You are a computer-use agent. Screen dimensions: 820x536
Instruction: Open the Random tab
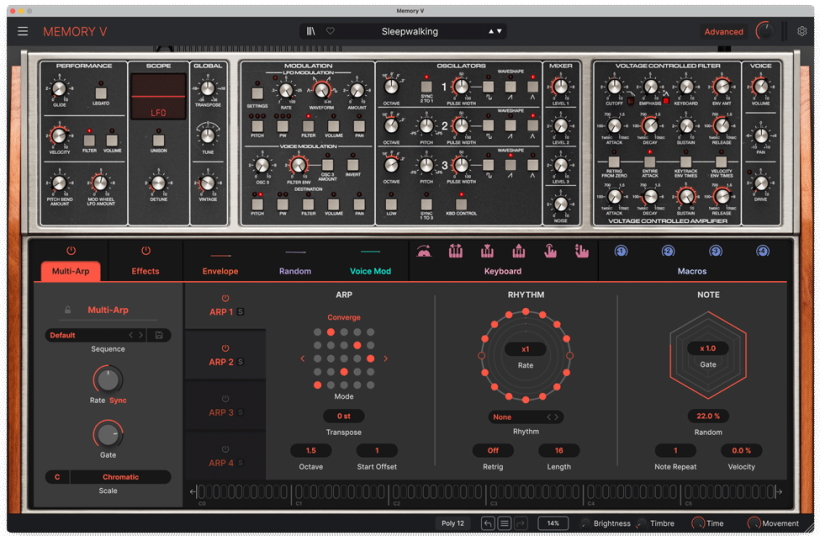coord(295,271)
